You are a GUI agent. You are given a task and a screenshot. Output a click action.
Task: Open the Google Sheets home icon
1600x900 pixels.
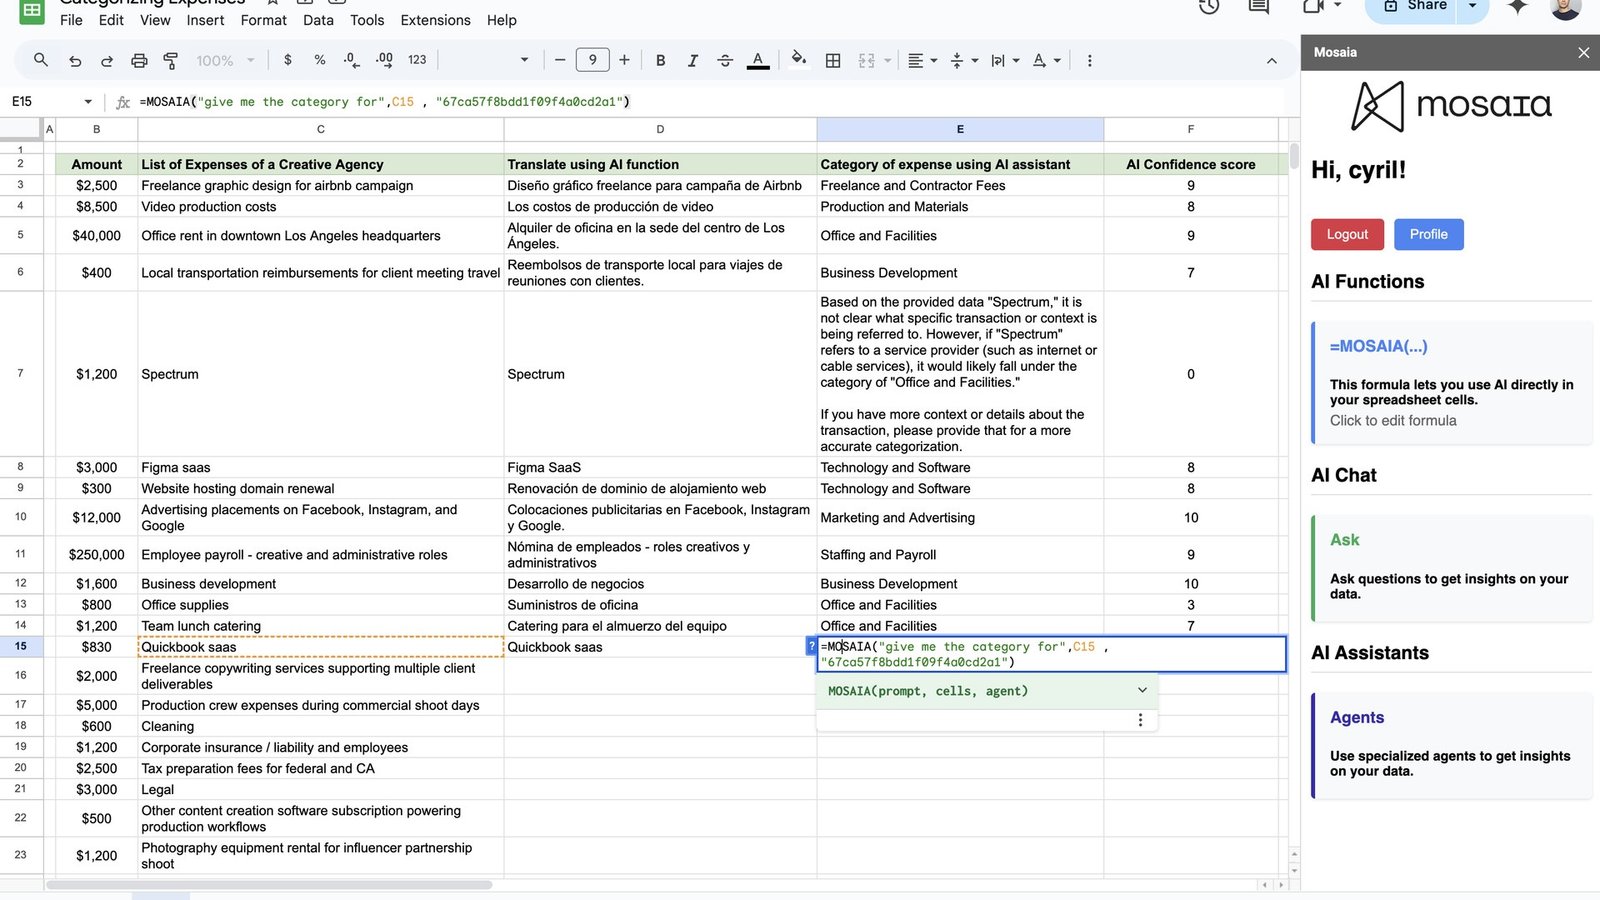click(32, 10)
